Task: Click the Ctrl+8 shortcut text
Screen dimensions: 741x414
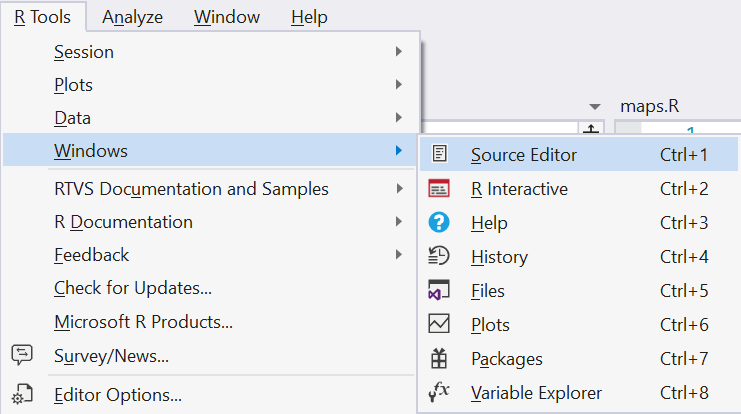Action: point(684,393)
